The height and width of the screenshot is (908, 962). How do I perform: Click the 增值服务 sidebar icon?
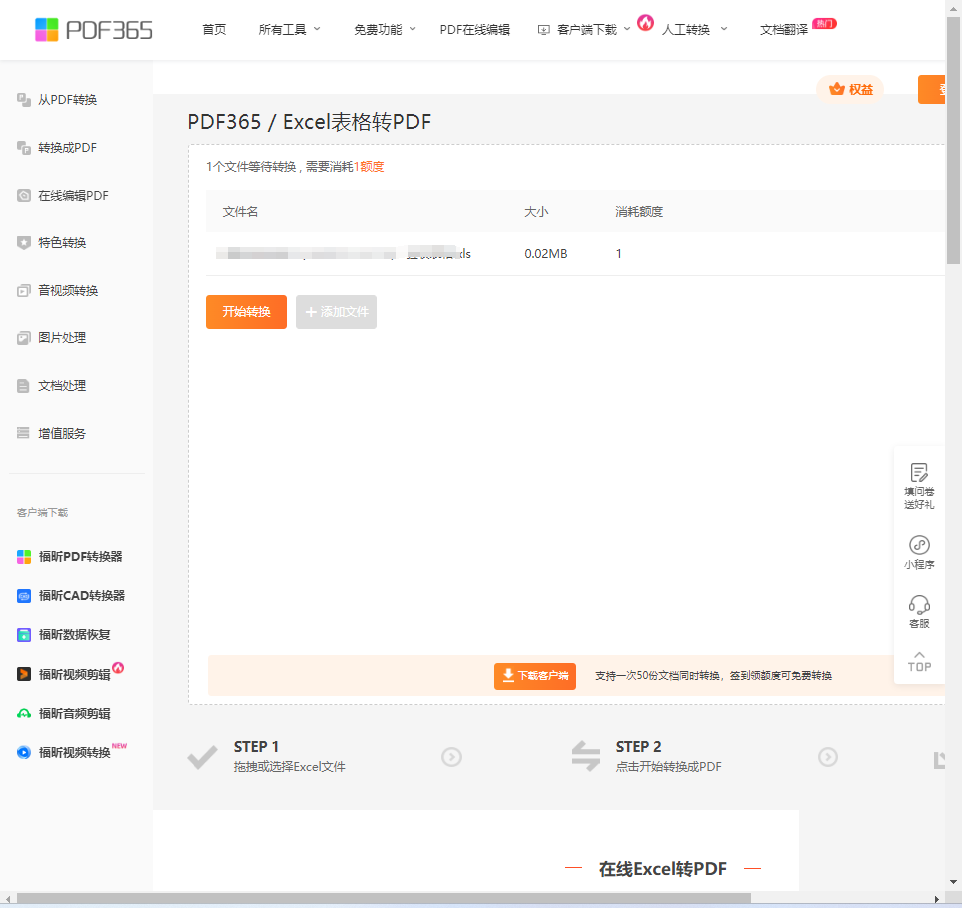click(x=24, y=433)
